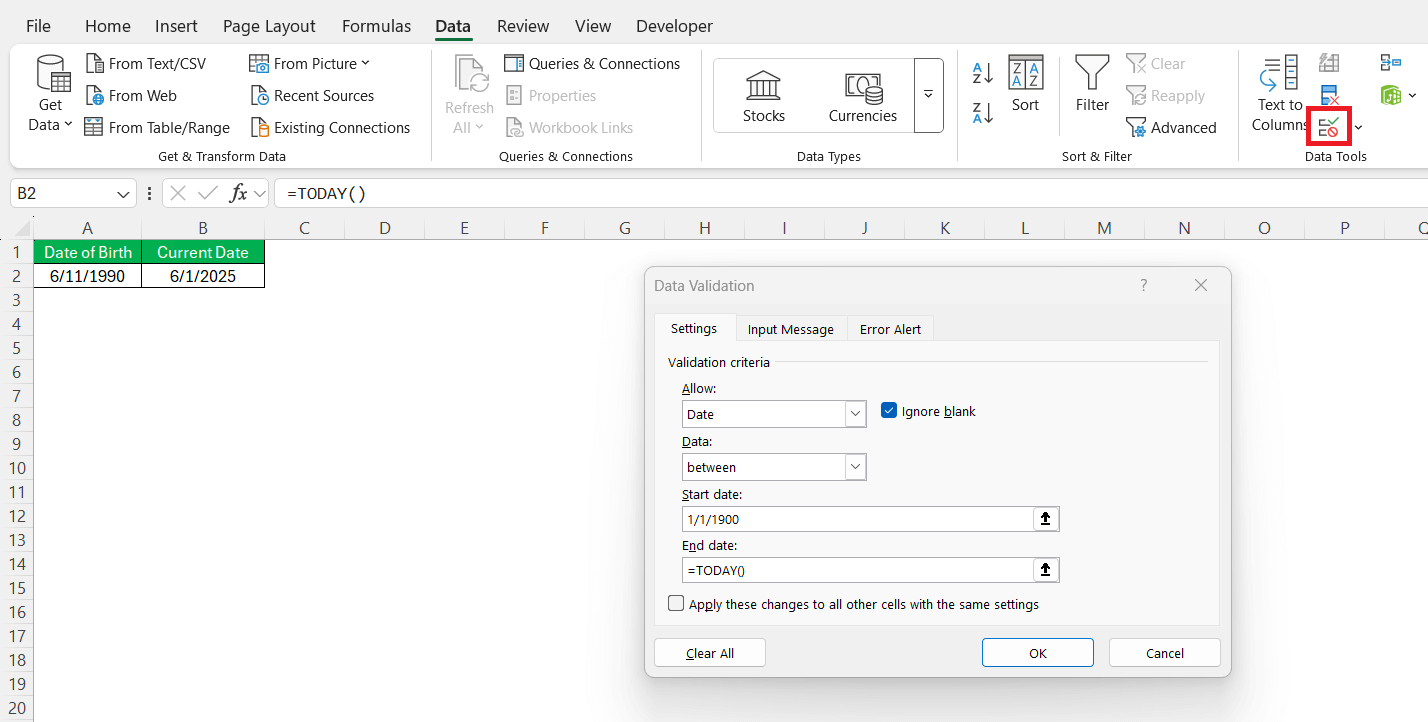Select cell B2 with 6/1/2025
This screenshot has height=722, width=1428.
(203, 276)
